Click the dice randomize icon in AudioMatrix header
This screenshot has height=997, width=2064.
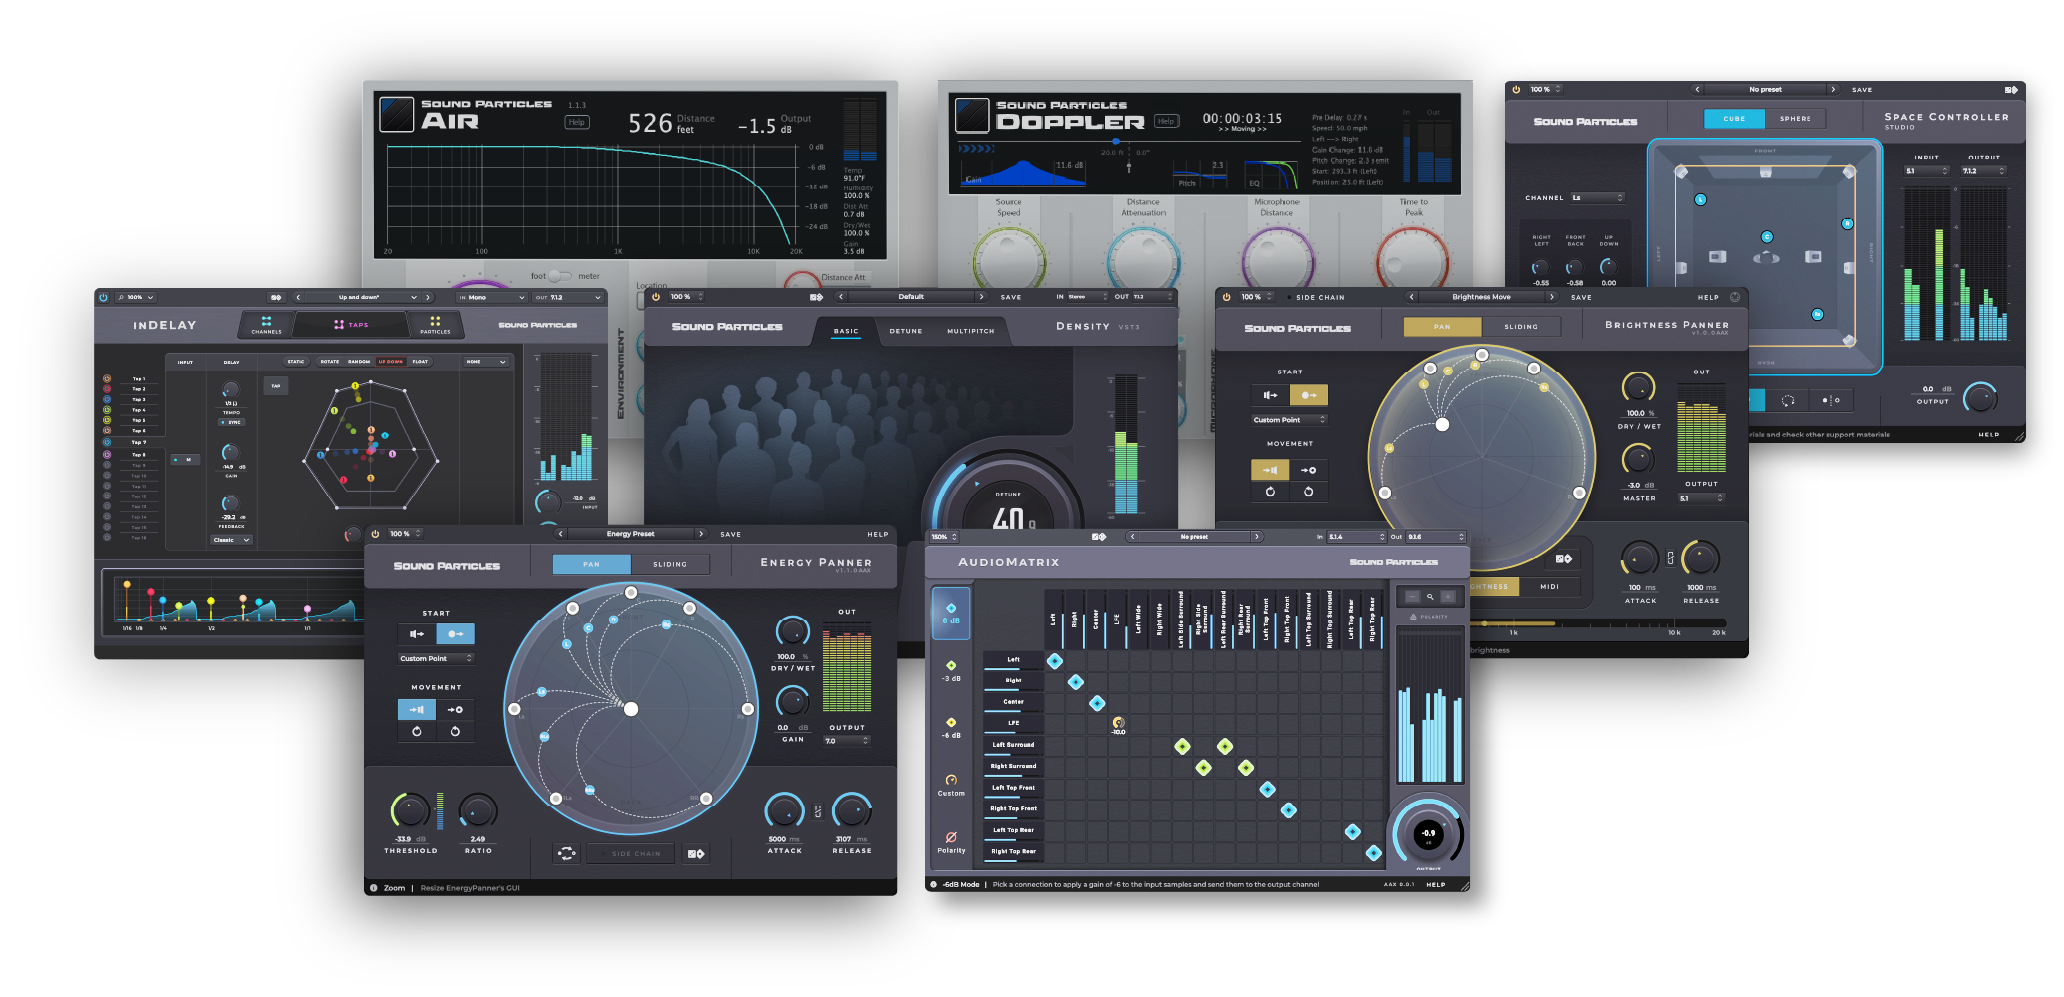point(1100,536)
